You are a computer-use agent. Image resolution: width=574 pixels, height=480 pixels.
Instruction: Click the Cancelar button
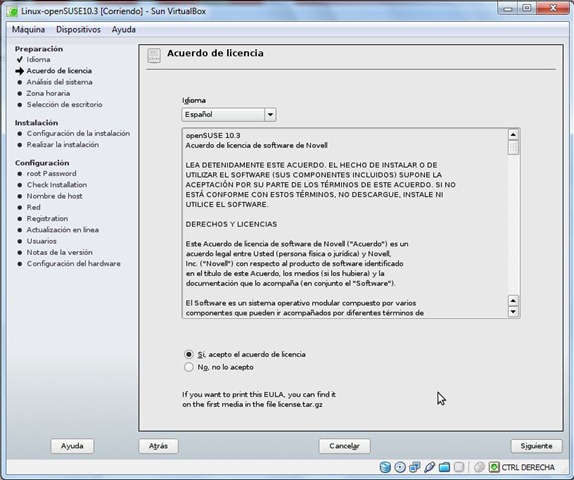[x=344, y=446]
